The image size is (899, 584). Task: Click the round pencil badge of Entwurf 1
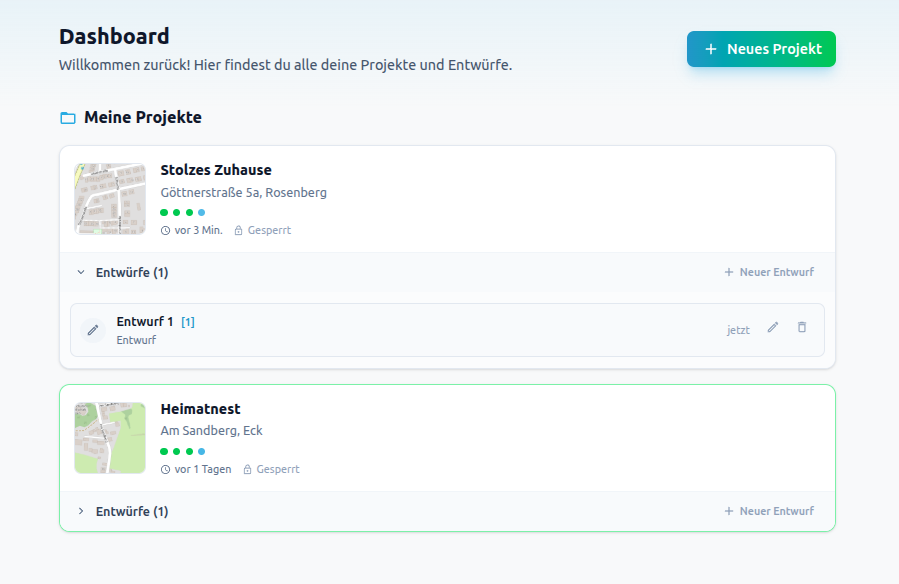(x=91, y=328)
